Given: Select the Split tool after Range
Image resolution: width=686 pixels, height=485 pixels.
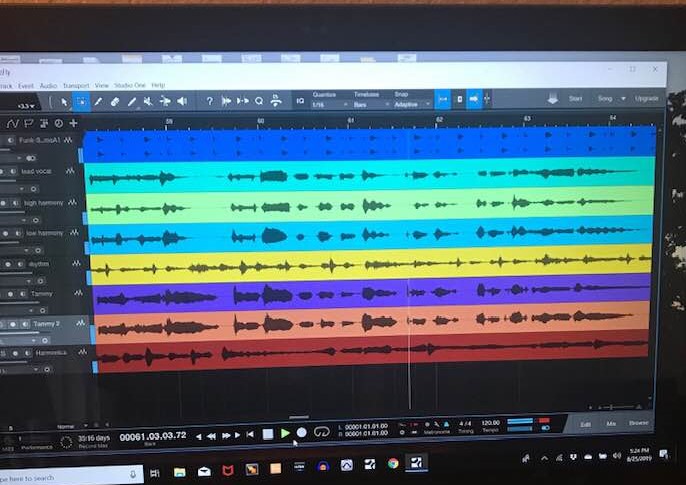Looking at the screenshot, I should 98,102.
